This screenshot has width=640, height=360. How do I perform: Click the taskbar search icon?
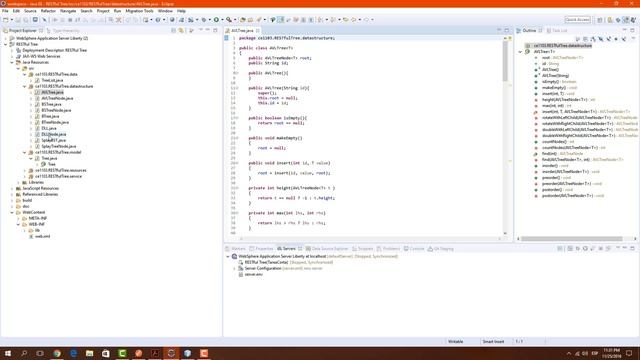[24, 353]
